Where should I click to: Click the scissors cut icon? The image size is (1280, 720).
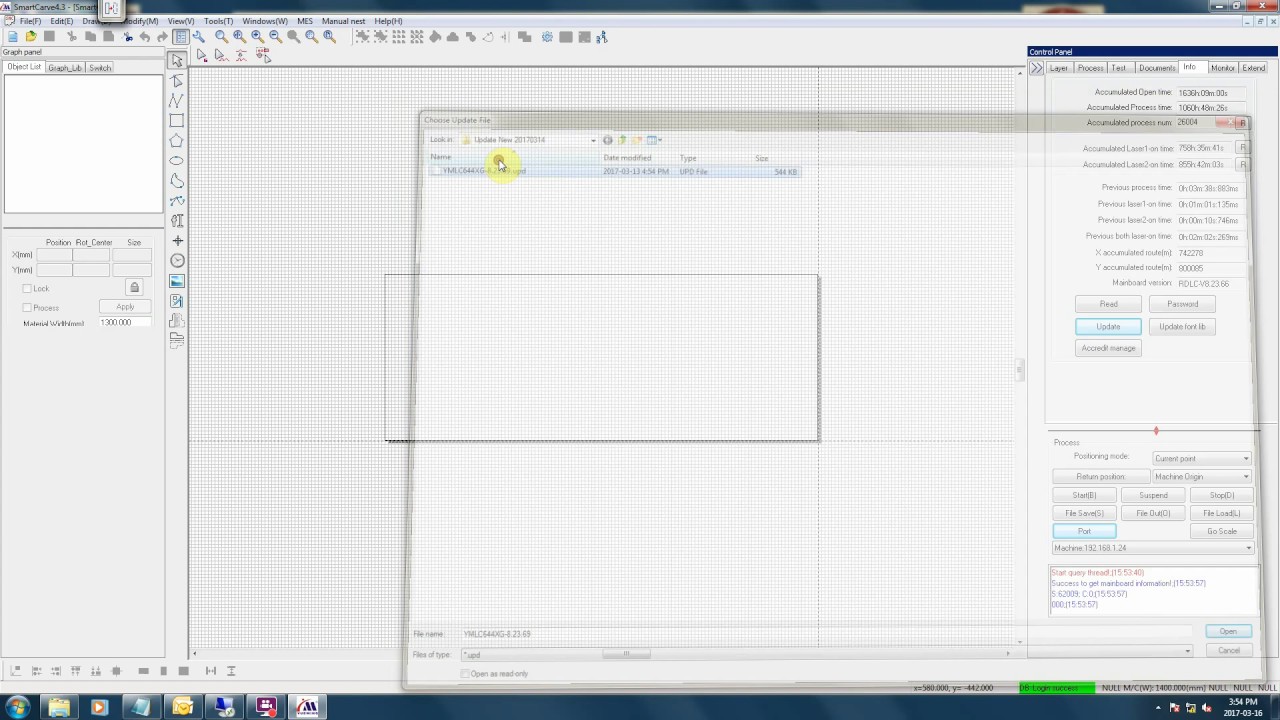pyautogui.click(x=71, y=37)
